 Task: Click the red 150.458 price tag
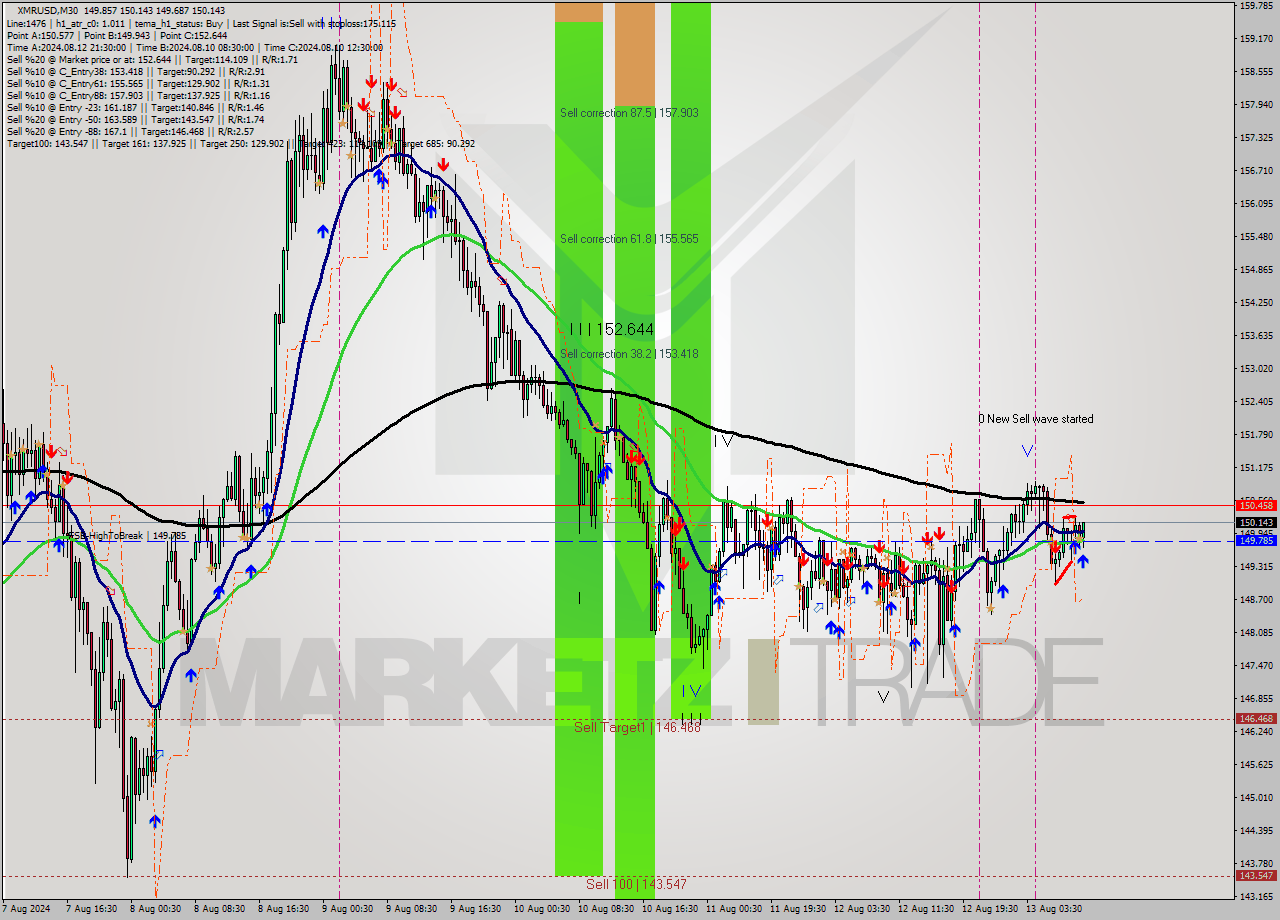(1255, 505)
